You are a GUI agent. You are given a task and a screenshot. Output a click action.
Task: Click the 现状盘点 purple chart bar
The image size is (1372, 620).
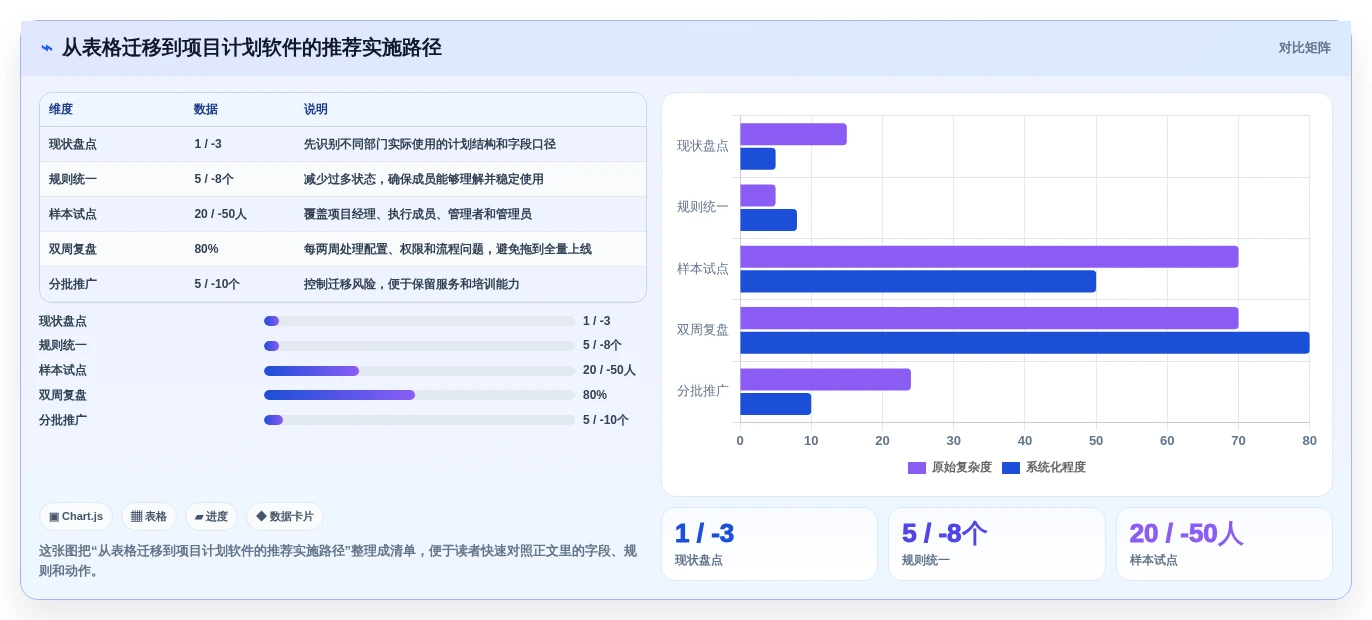point(793,134)
